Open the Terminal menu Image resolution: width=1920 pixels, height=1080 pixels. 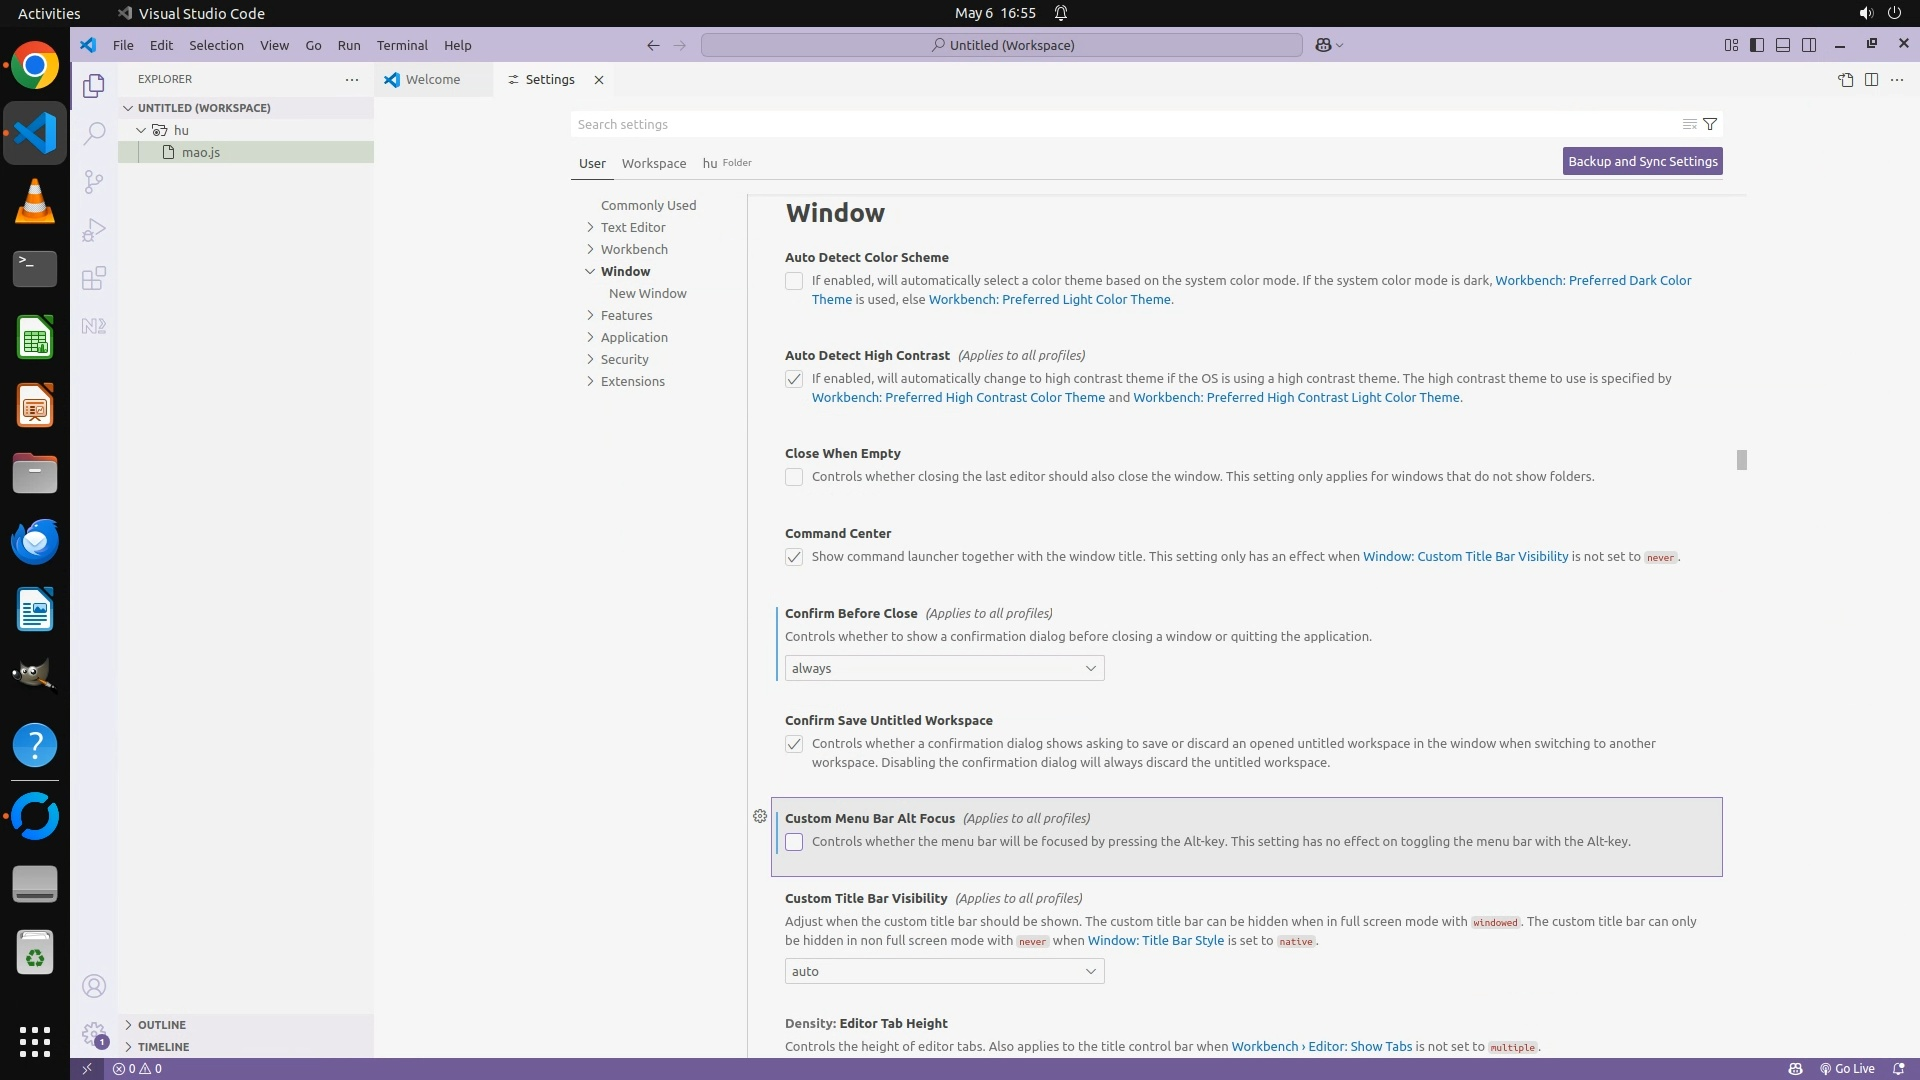pos(402,45)
